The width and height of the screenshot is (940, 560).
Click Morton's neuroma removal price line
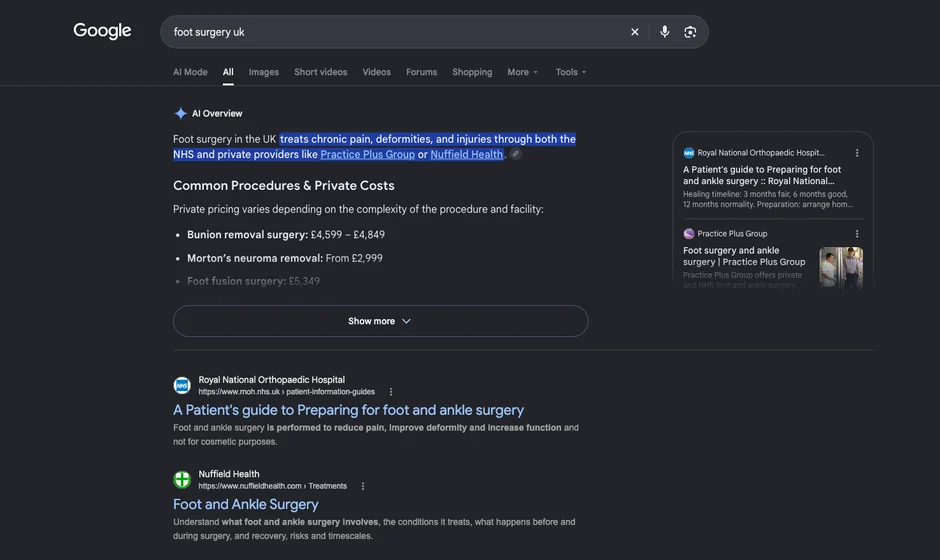click(285, 258)
